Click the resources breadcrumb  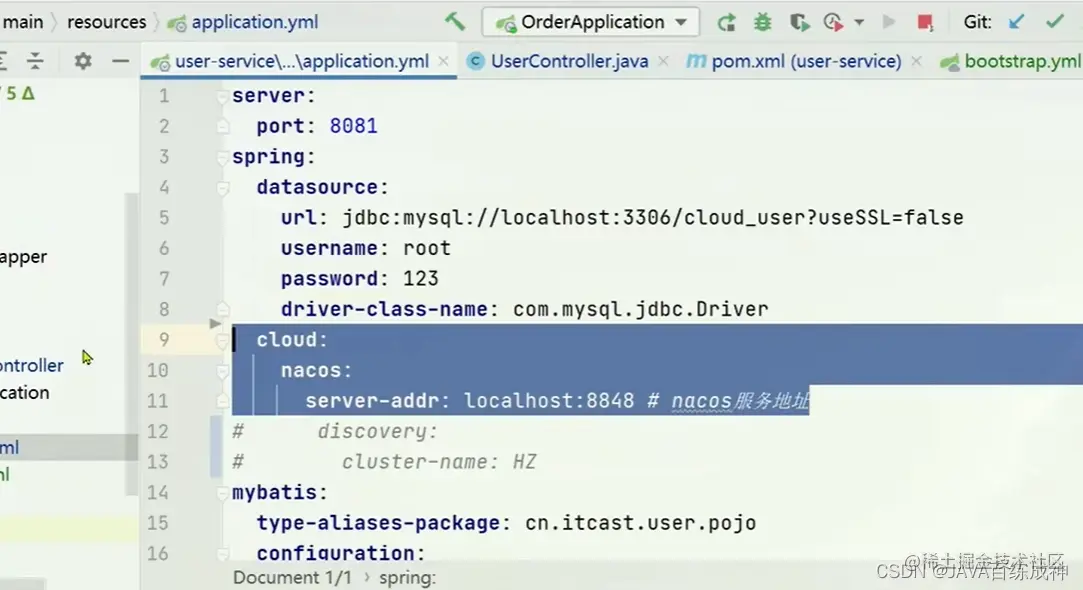coord(106,22)
